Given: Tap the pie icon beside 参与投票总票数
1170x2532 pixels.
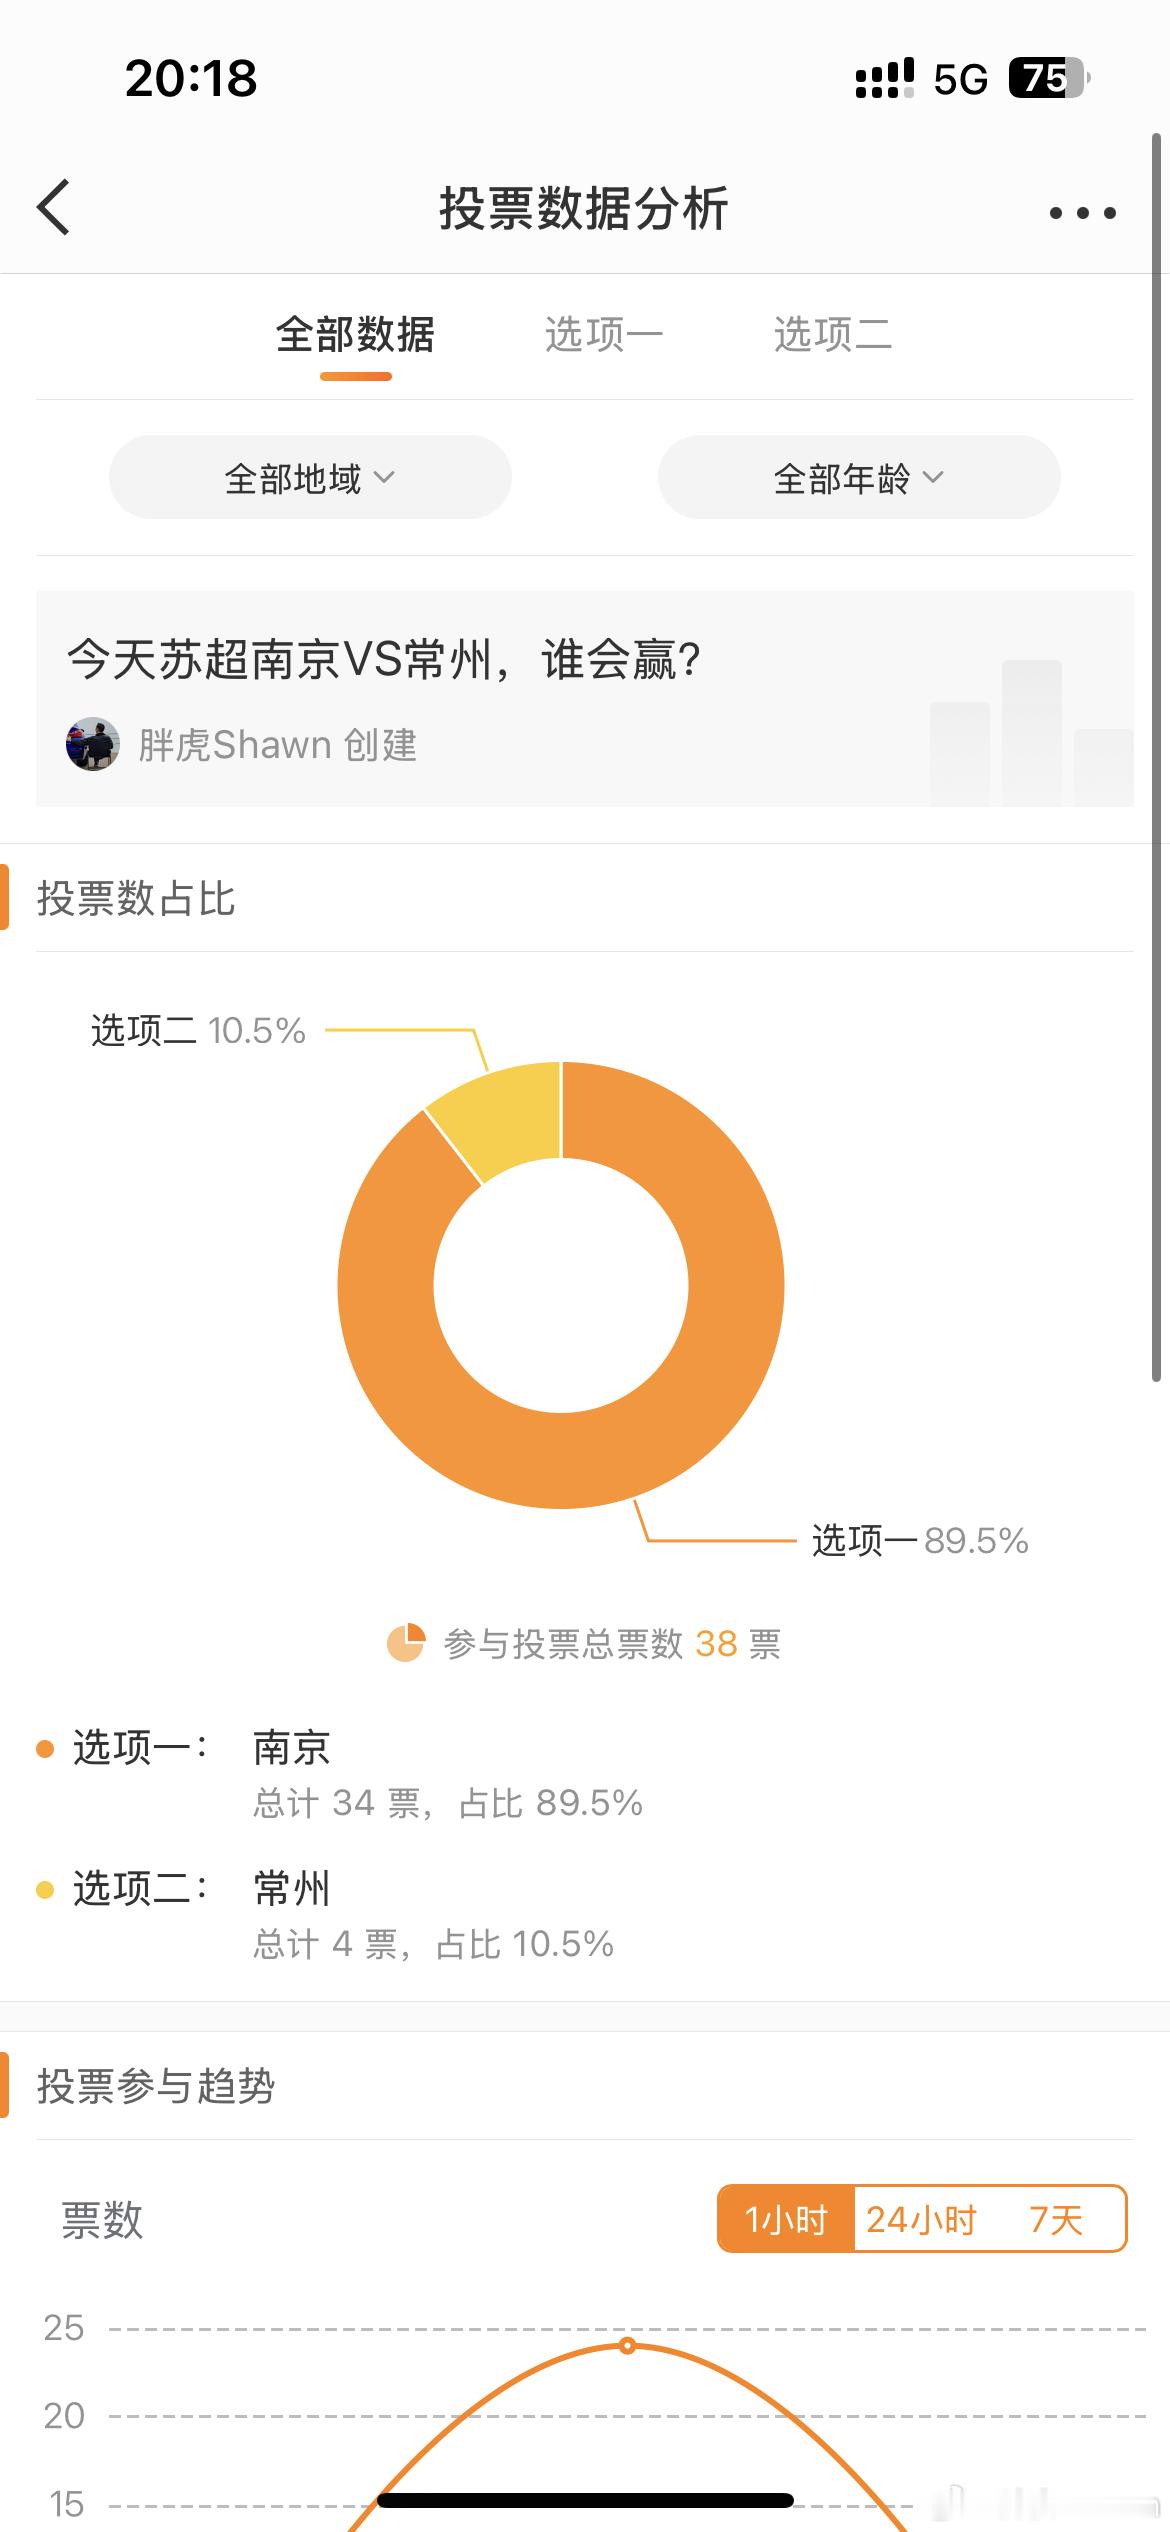Looking at the screenshot, I should click(x=405, y=1643).
